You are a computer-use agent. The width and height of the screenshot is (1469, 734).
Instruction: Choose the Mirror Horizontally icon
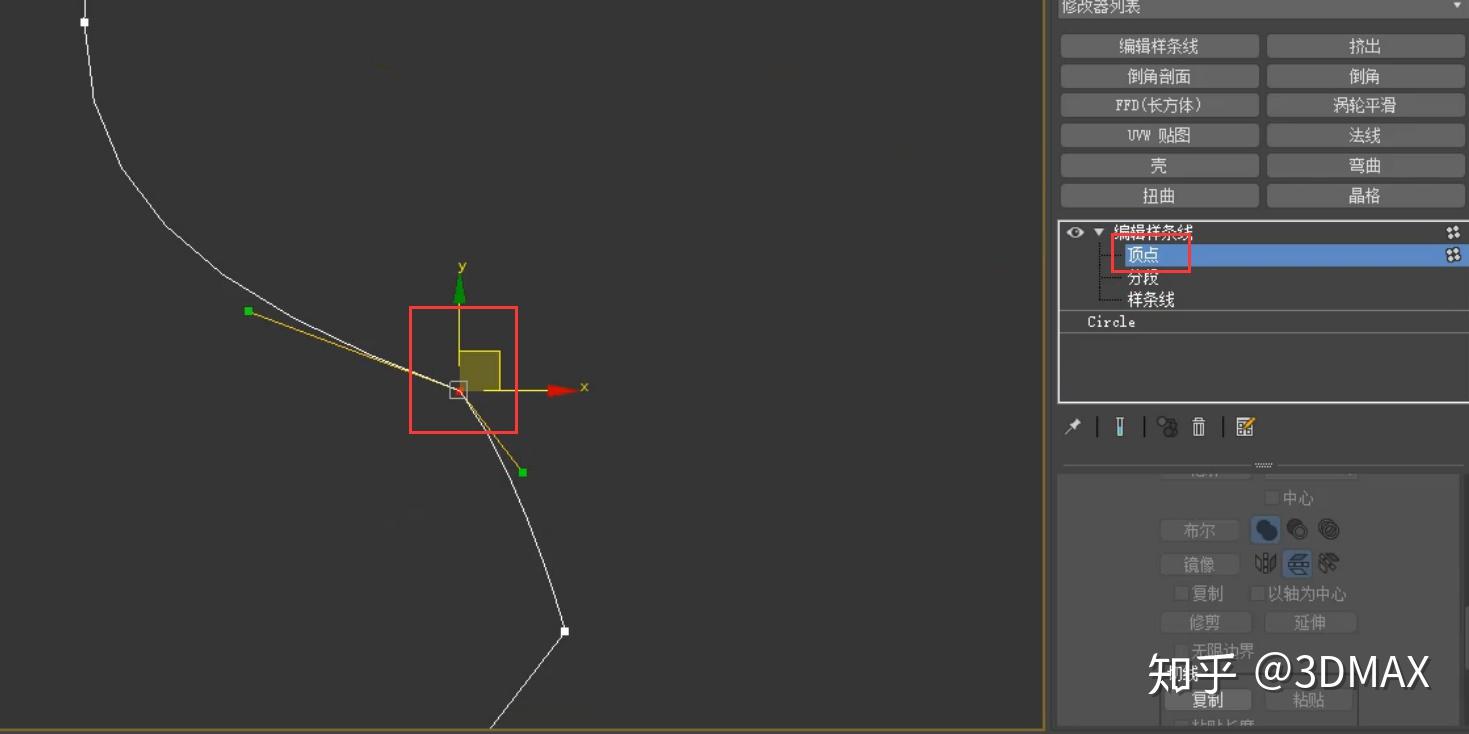[1265, 563]
